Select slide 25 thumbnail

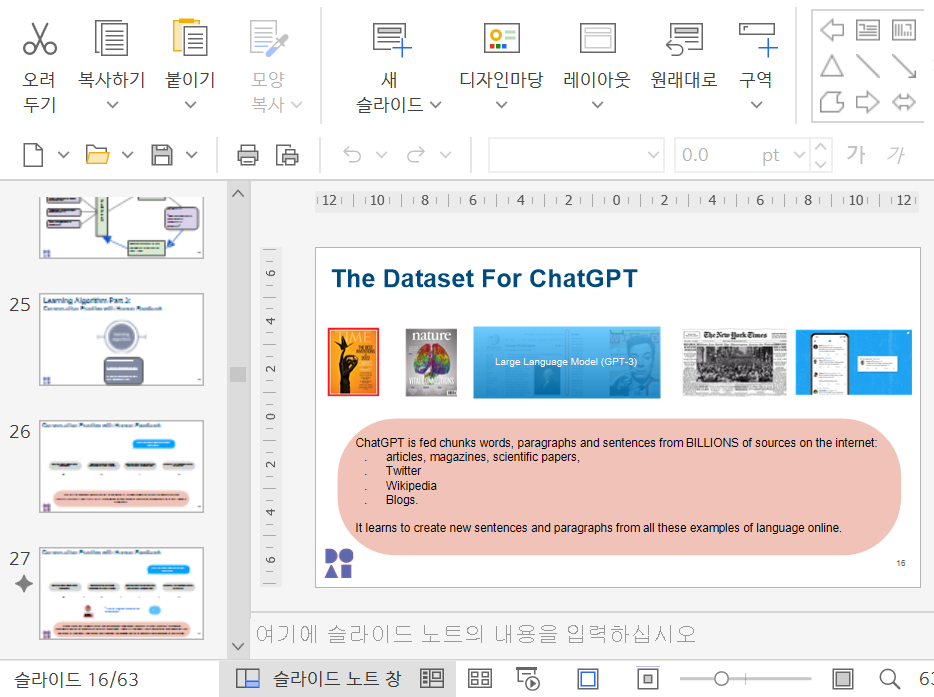pyautogui.click(x=122, y=340)
